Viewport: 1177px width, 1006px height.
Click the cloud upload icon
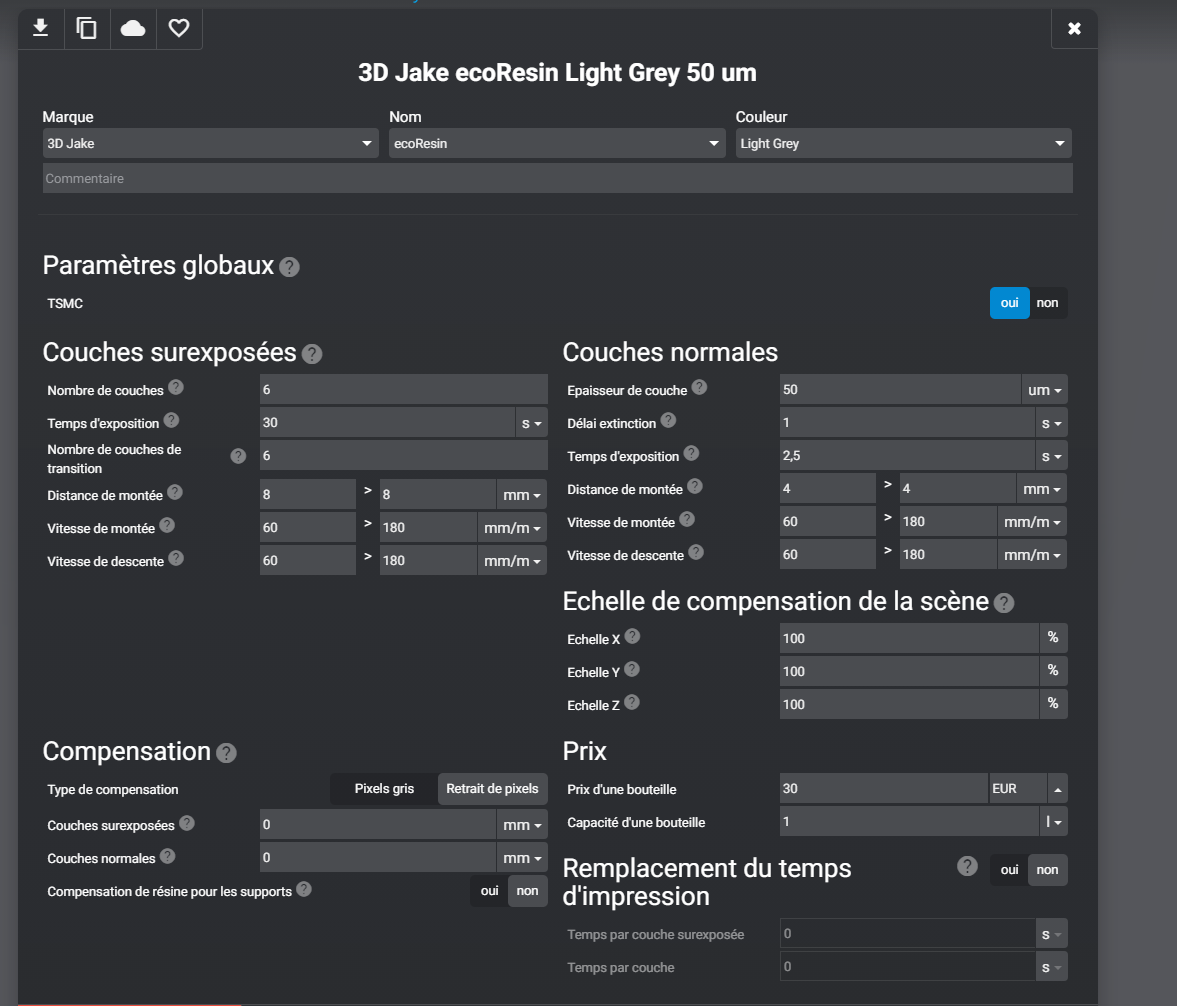133,29
